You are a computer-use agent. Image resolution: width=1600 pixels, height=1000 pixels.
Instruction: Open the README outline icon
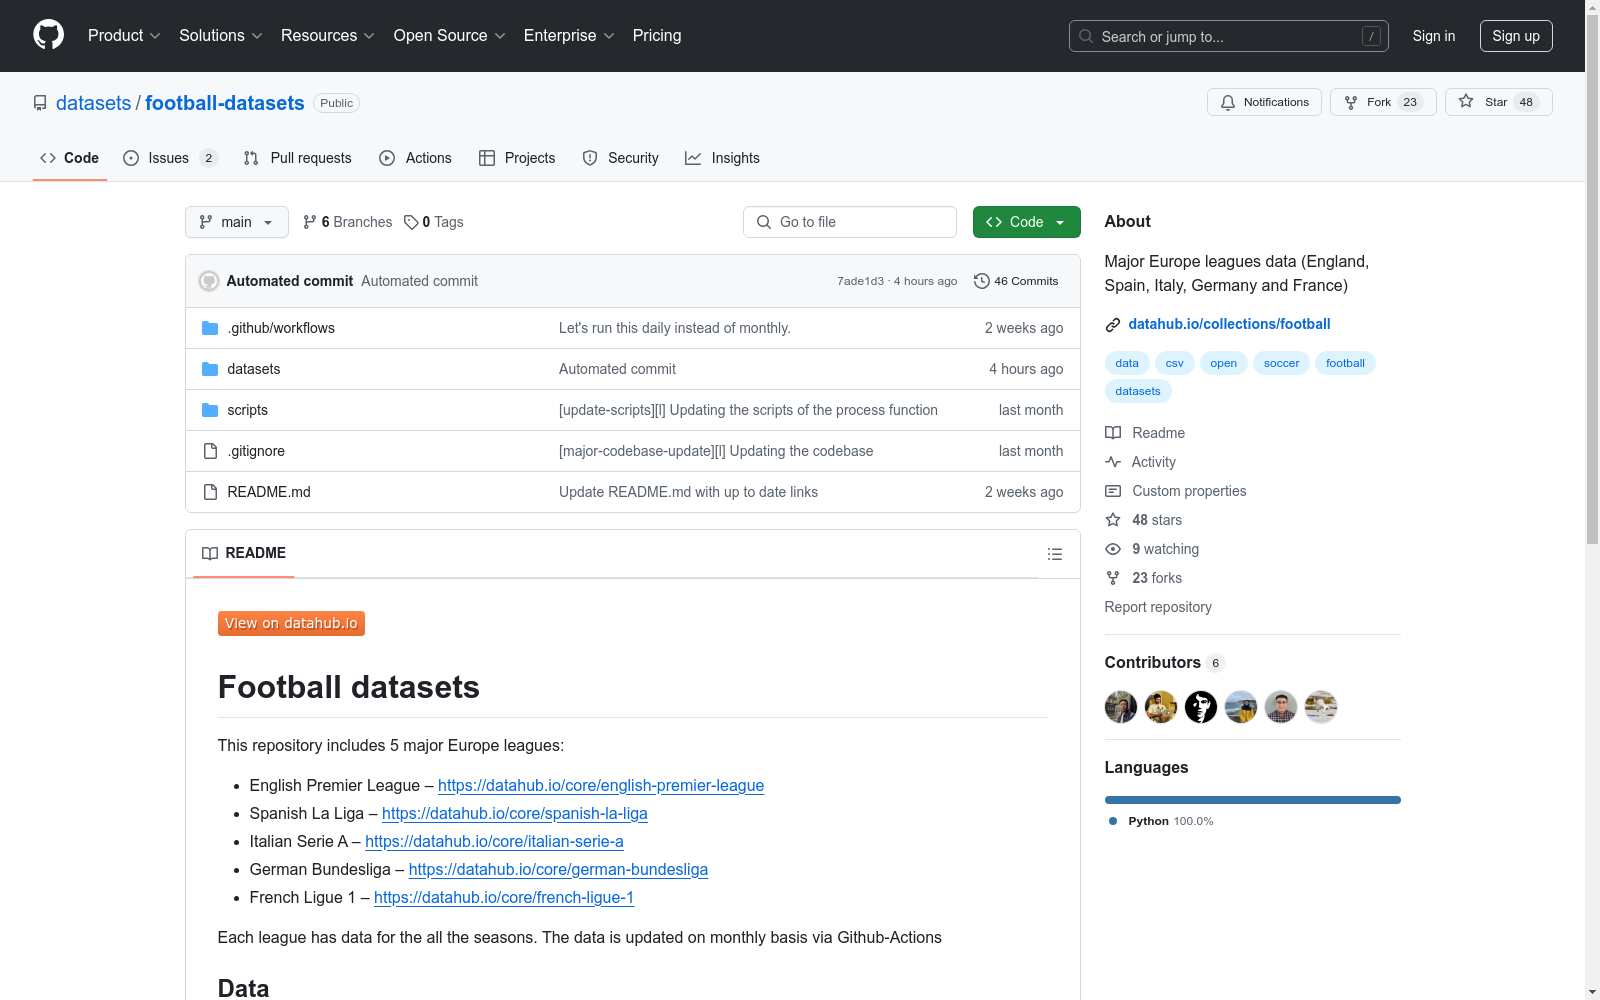(x=1054, y=554)
